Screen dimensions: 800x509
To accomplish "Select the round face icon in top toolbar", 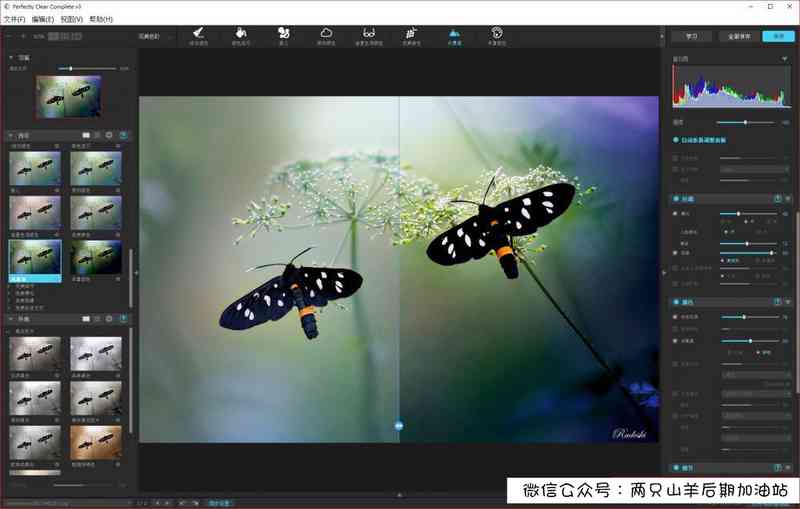I will (497, 34).
